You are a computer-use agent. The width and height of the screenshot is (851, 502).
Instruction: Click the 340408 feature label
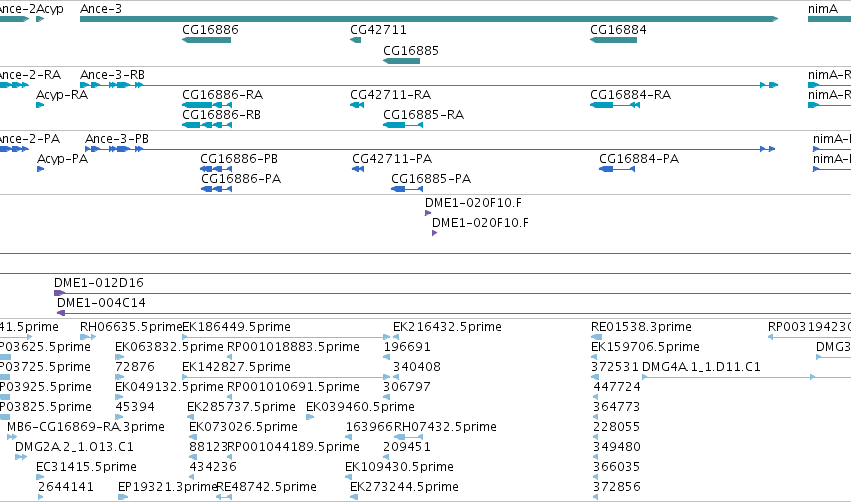coord(417,367)
